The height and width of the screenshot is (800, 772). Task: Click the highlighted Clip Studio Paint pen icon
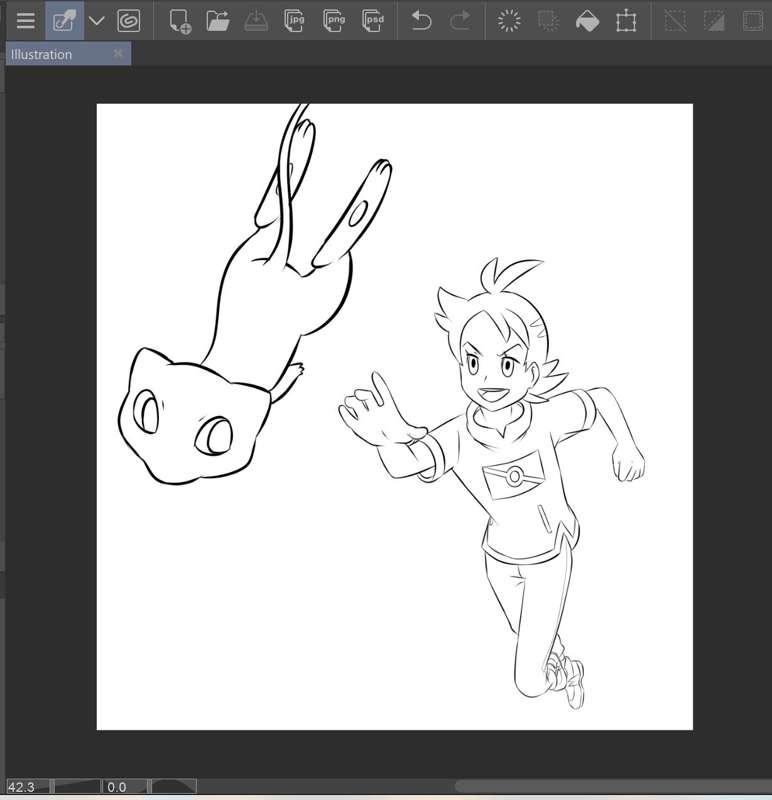[x=64, y=21]
